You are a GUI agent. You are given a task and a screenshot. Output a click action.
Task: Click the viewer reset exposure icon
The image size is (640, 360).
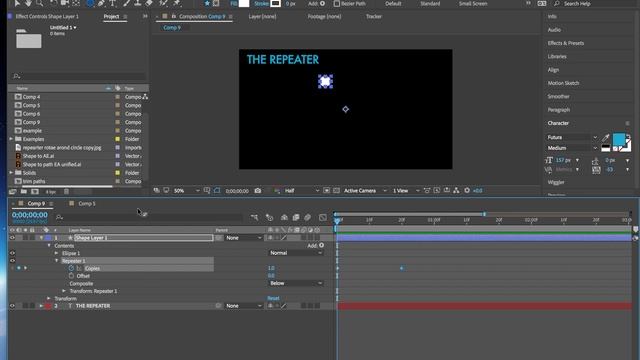tap(467, 191)
